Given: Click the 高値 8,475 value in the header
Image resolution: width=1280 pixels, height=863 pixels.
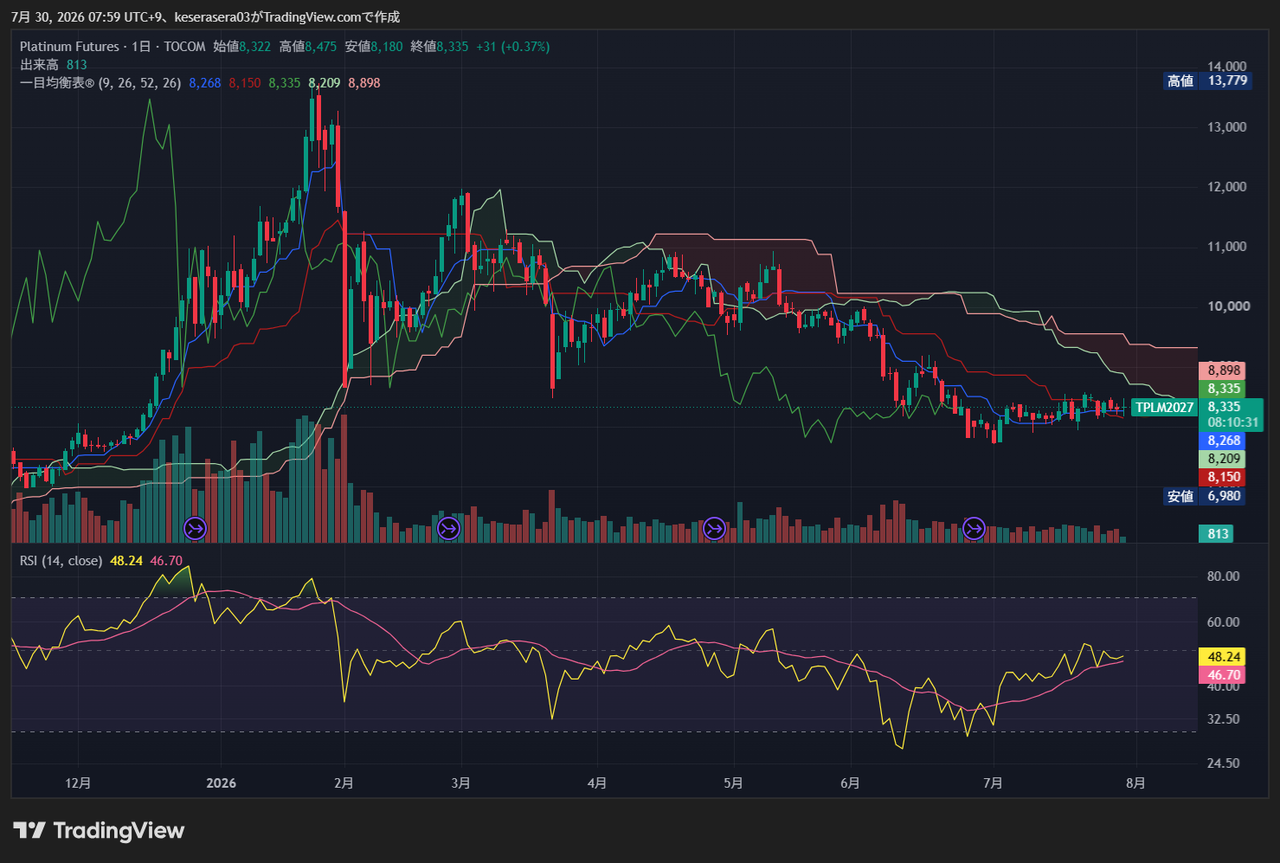Looking at the screenshot, I should tap(307, 47).
